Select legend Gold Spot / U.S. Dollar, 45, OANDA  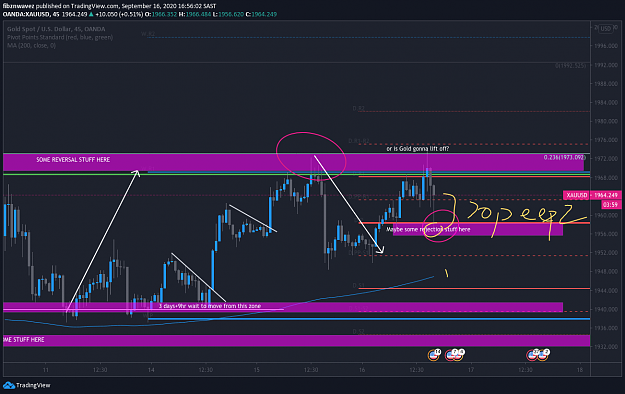point(56,29)
